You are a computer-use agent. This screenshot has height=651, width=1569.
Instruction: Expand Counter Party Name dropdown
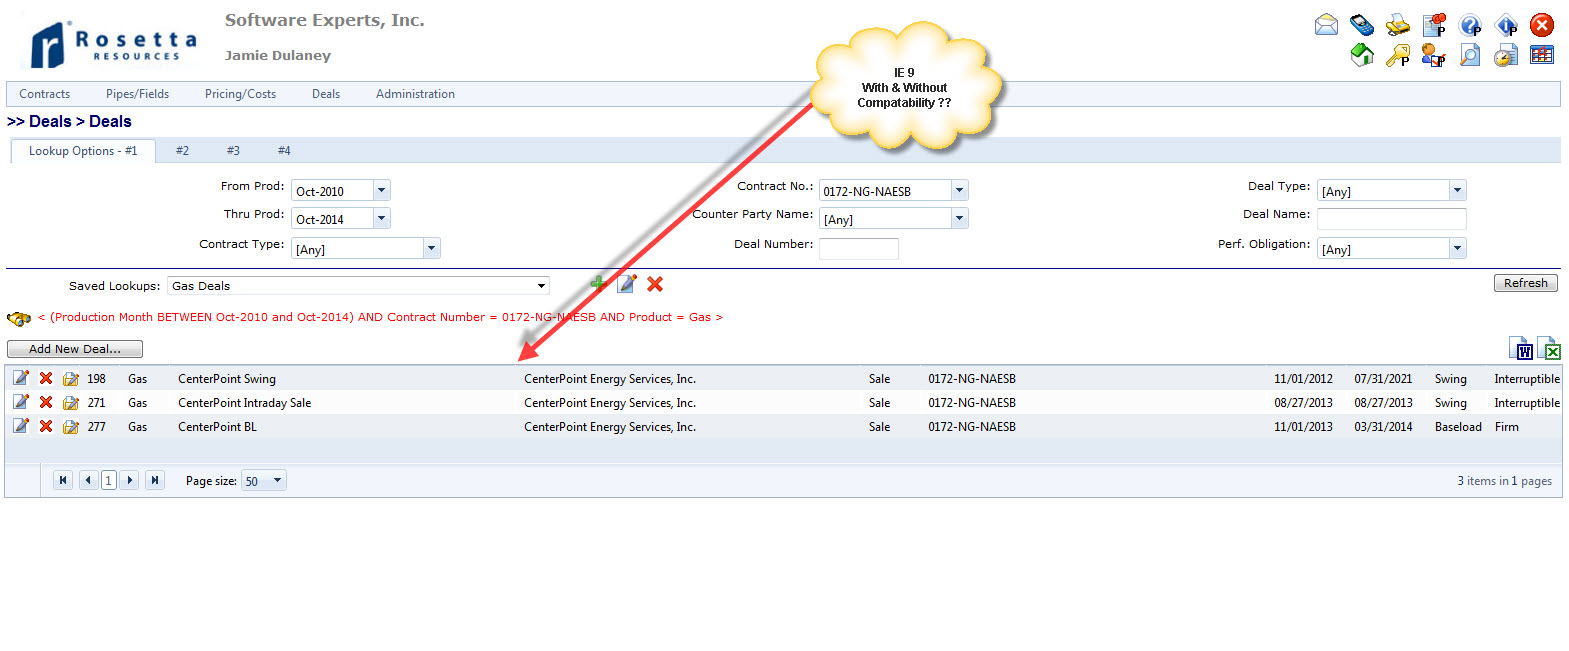[959, 218]
